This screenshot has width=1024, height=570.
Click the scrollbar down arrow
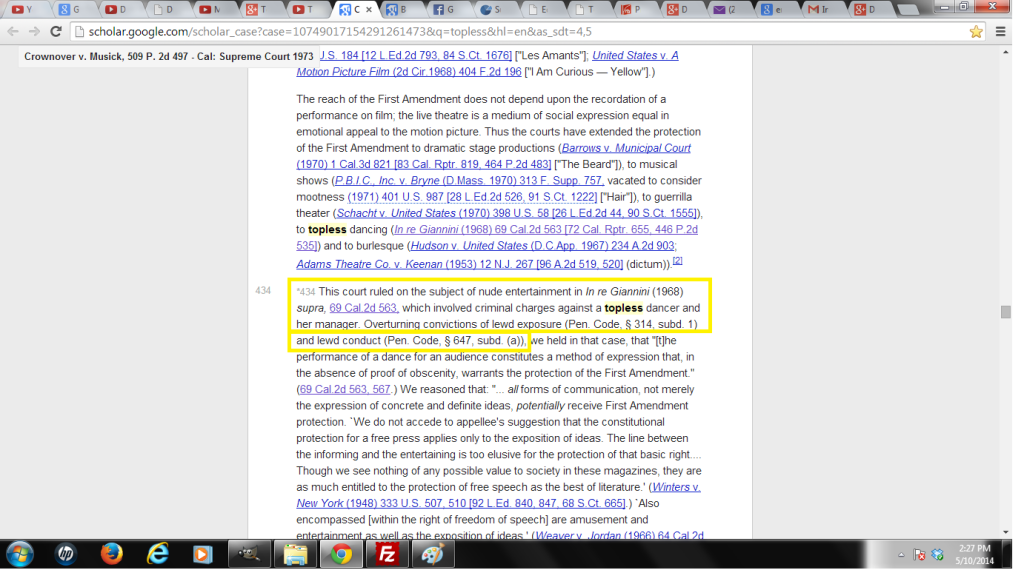(1005, 532)
